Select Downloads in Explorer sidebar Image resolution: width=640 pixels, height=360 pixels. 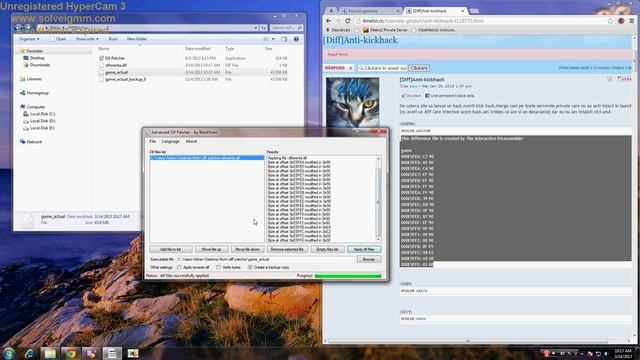[x=40, y=65]
